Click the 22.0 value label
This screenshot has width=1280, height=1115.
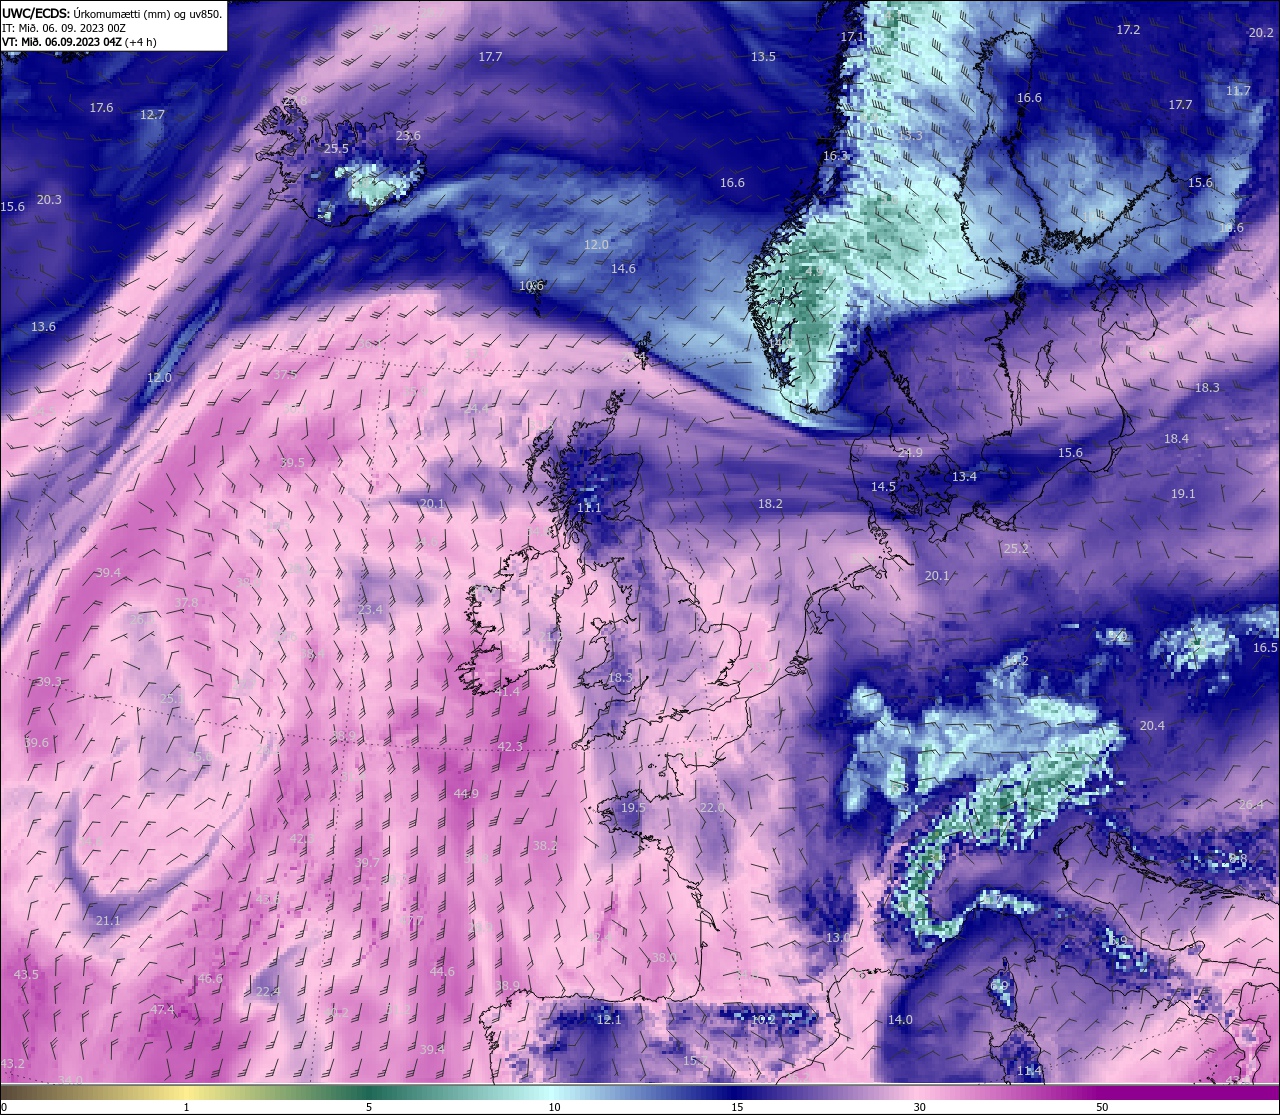point(712,808)
